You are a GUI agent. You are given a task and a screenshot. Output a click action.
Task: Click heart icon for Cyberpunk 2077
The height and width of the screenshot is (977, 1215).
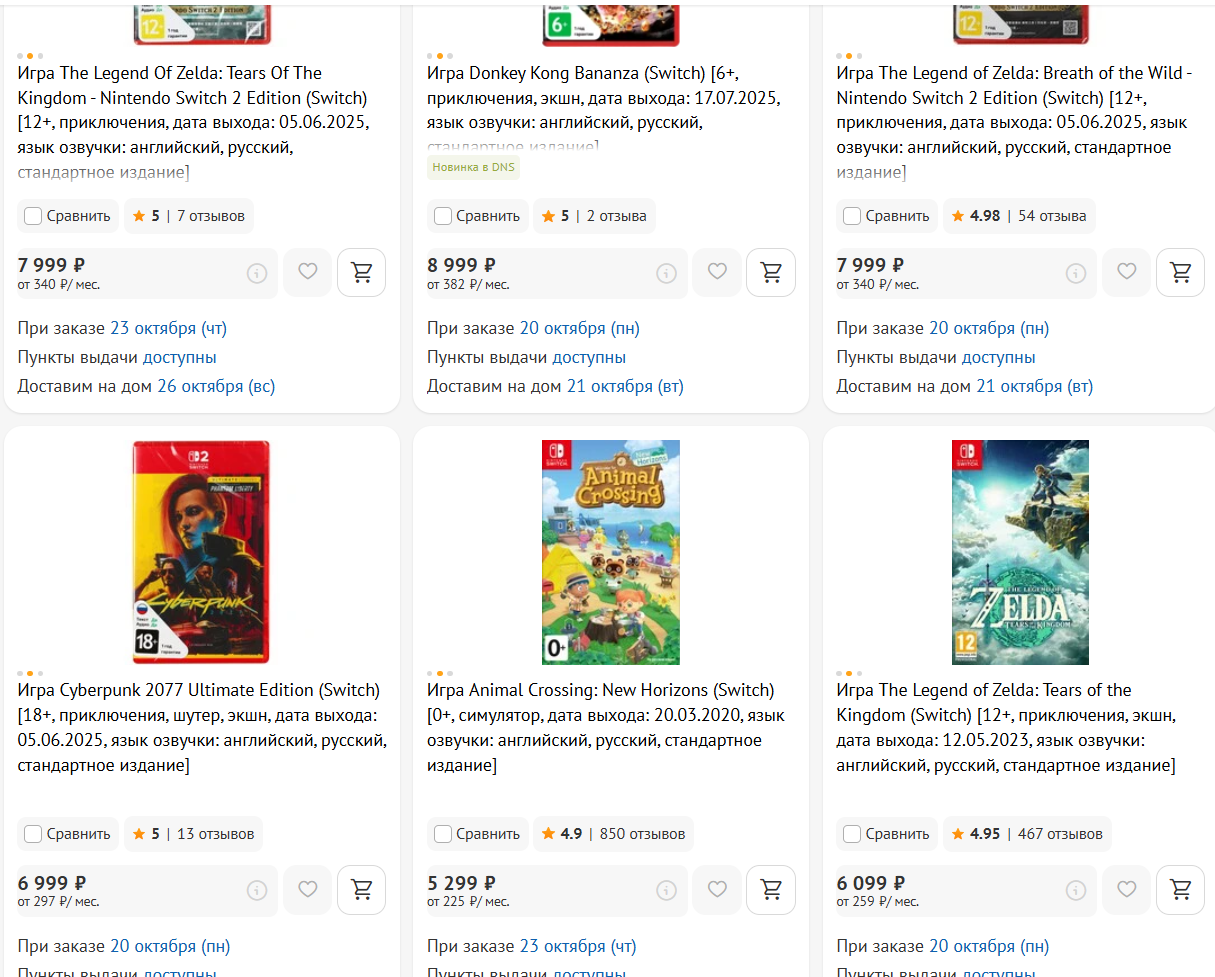pos(308,890)
